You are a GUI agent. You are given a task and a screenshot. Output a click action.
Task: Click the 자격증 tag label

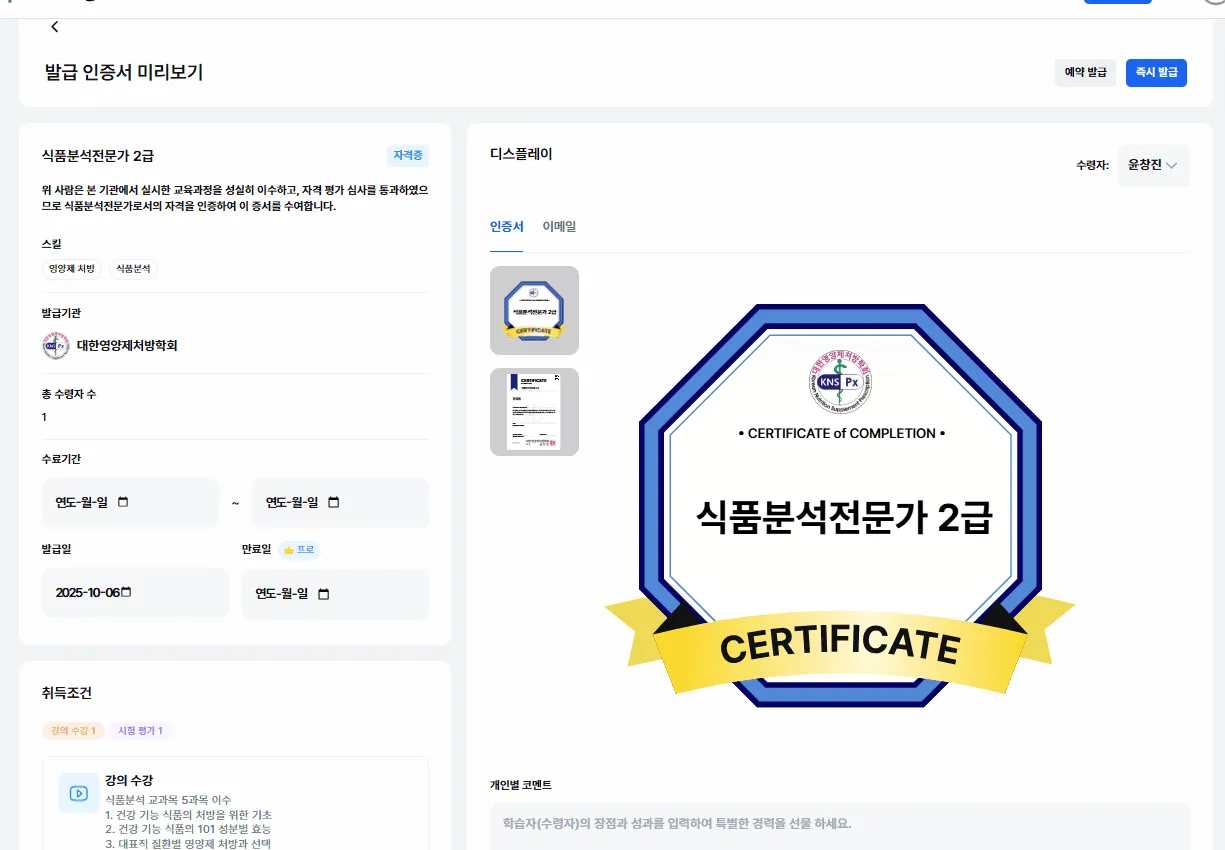point(408,156)
